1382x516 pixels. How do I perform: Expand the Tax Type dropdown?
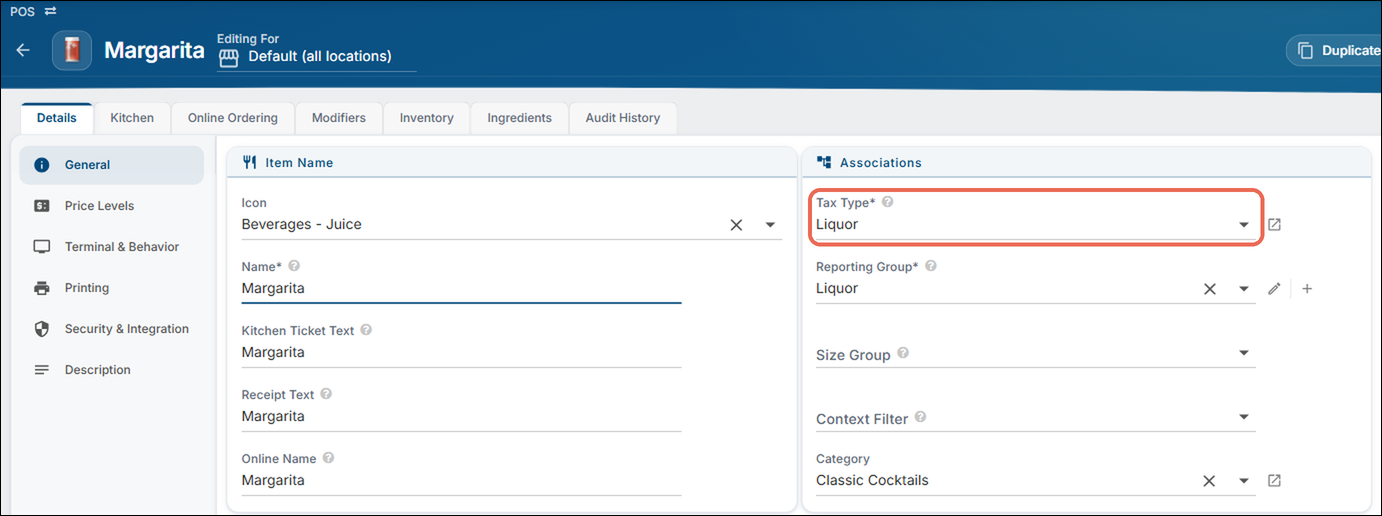(x=1244, y=225)
